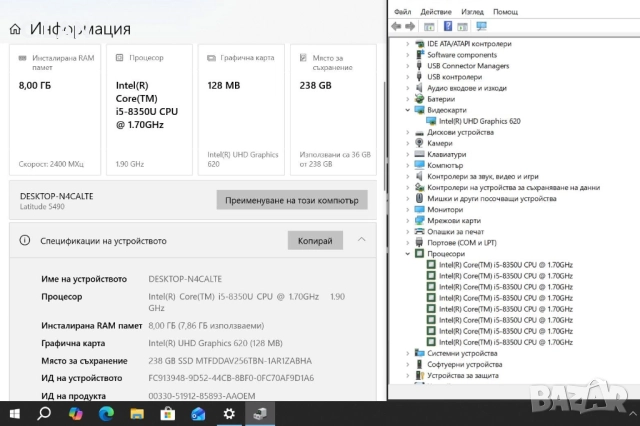The height and width of the screenshot is (426, 640).
Task: Select Контролери за звук, видео и игри
Action: [483, 176]
